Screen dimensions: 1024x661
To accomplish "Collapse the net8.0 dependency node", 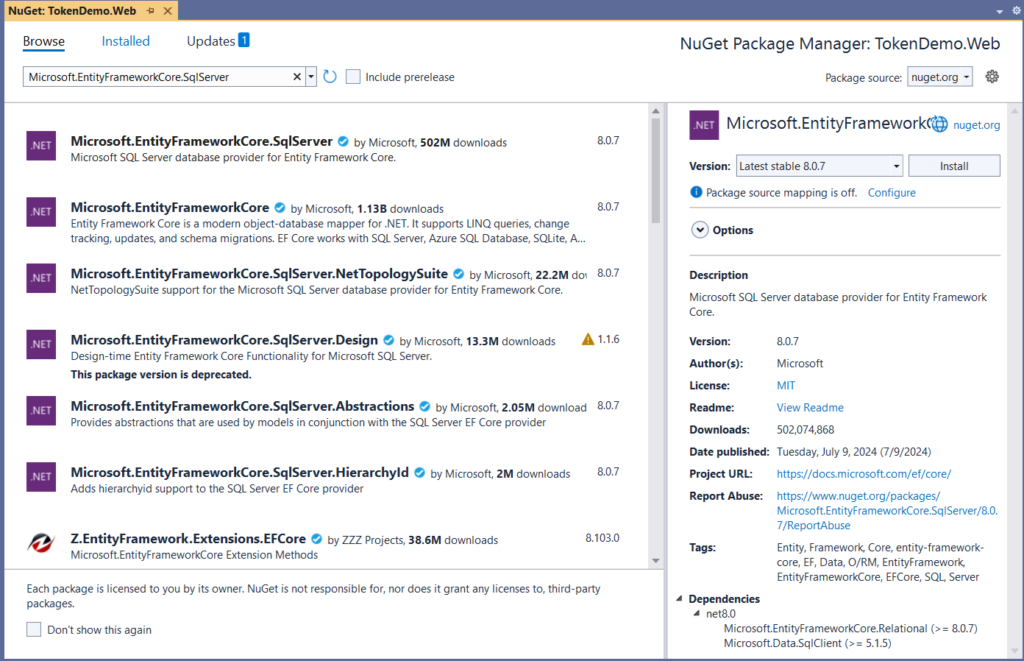I will tap(696, 613).
